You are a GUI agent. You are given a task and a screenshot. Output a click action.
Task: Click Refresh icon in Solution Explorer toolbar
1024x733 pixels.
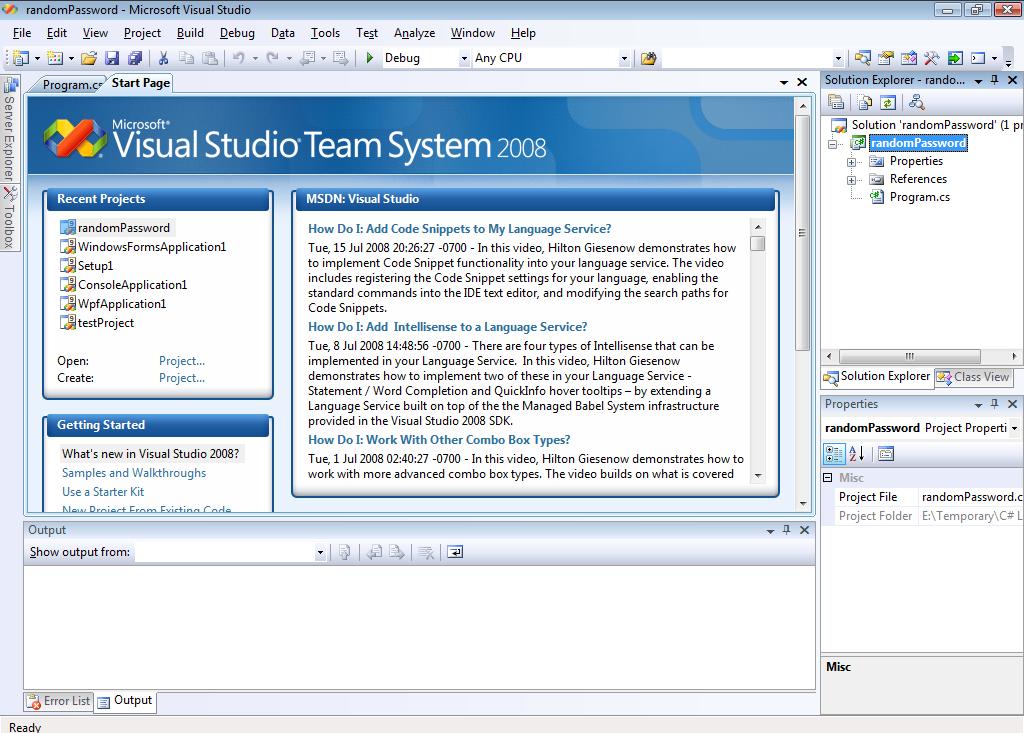click(x=887, y=102)
